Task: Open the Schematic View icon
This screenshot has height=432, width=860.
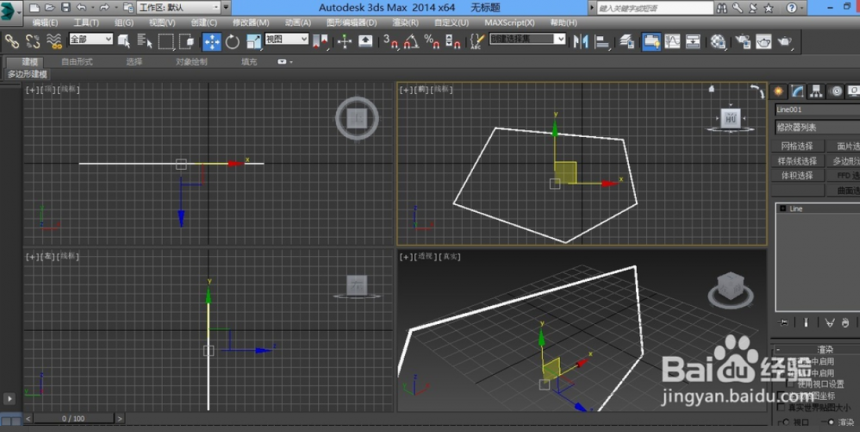Action: (693, 41)
